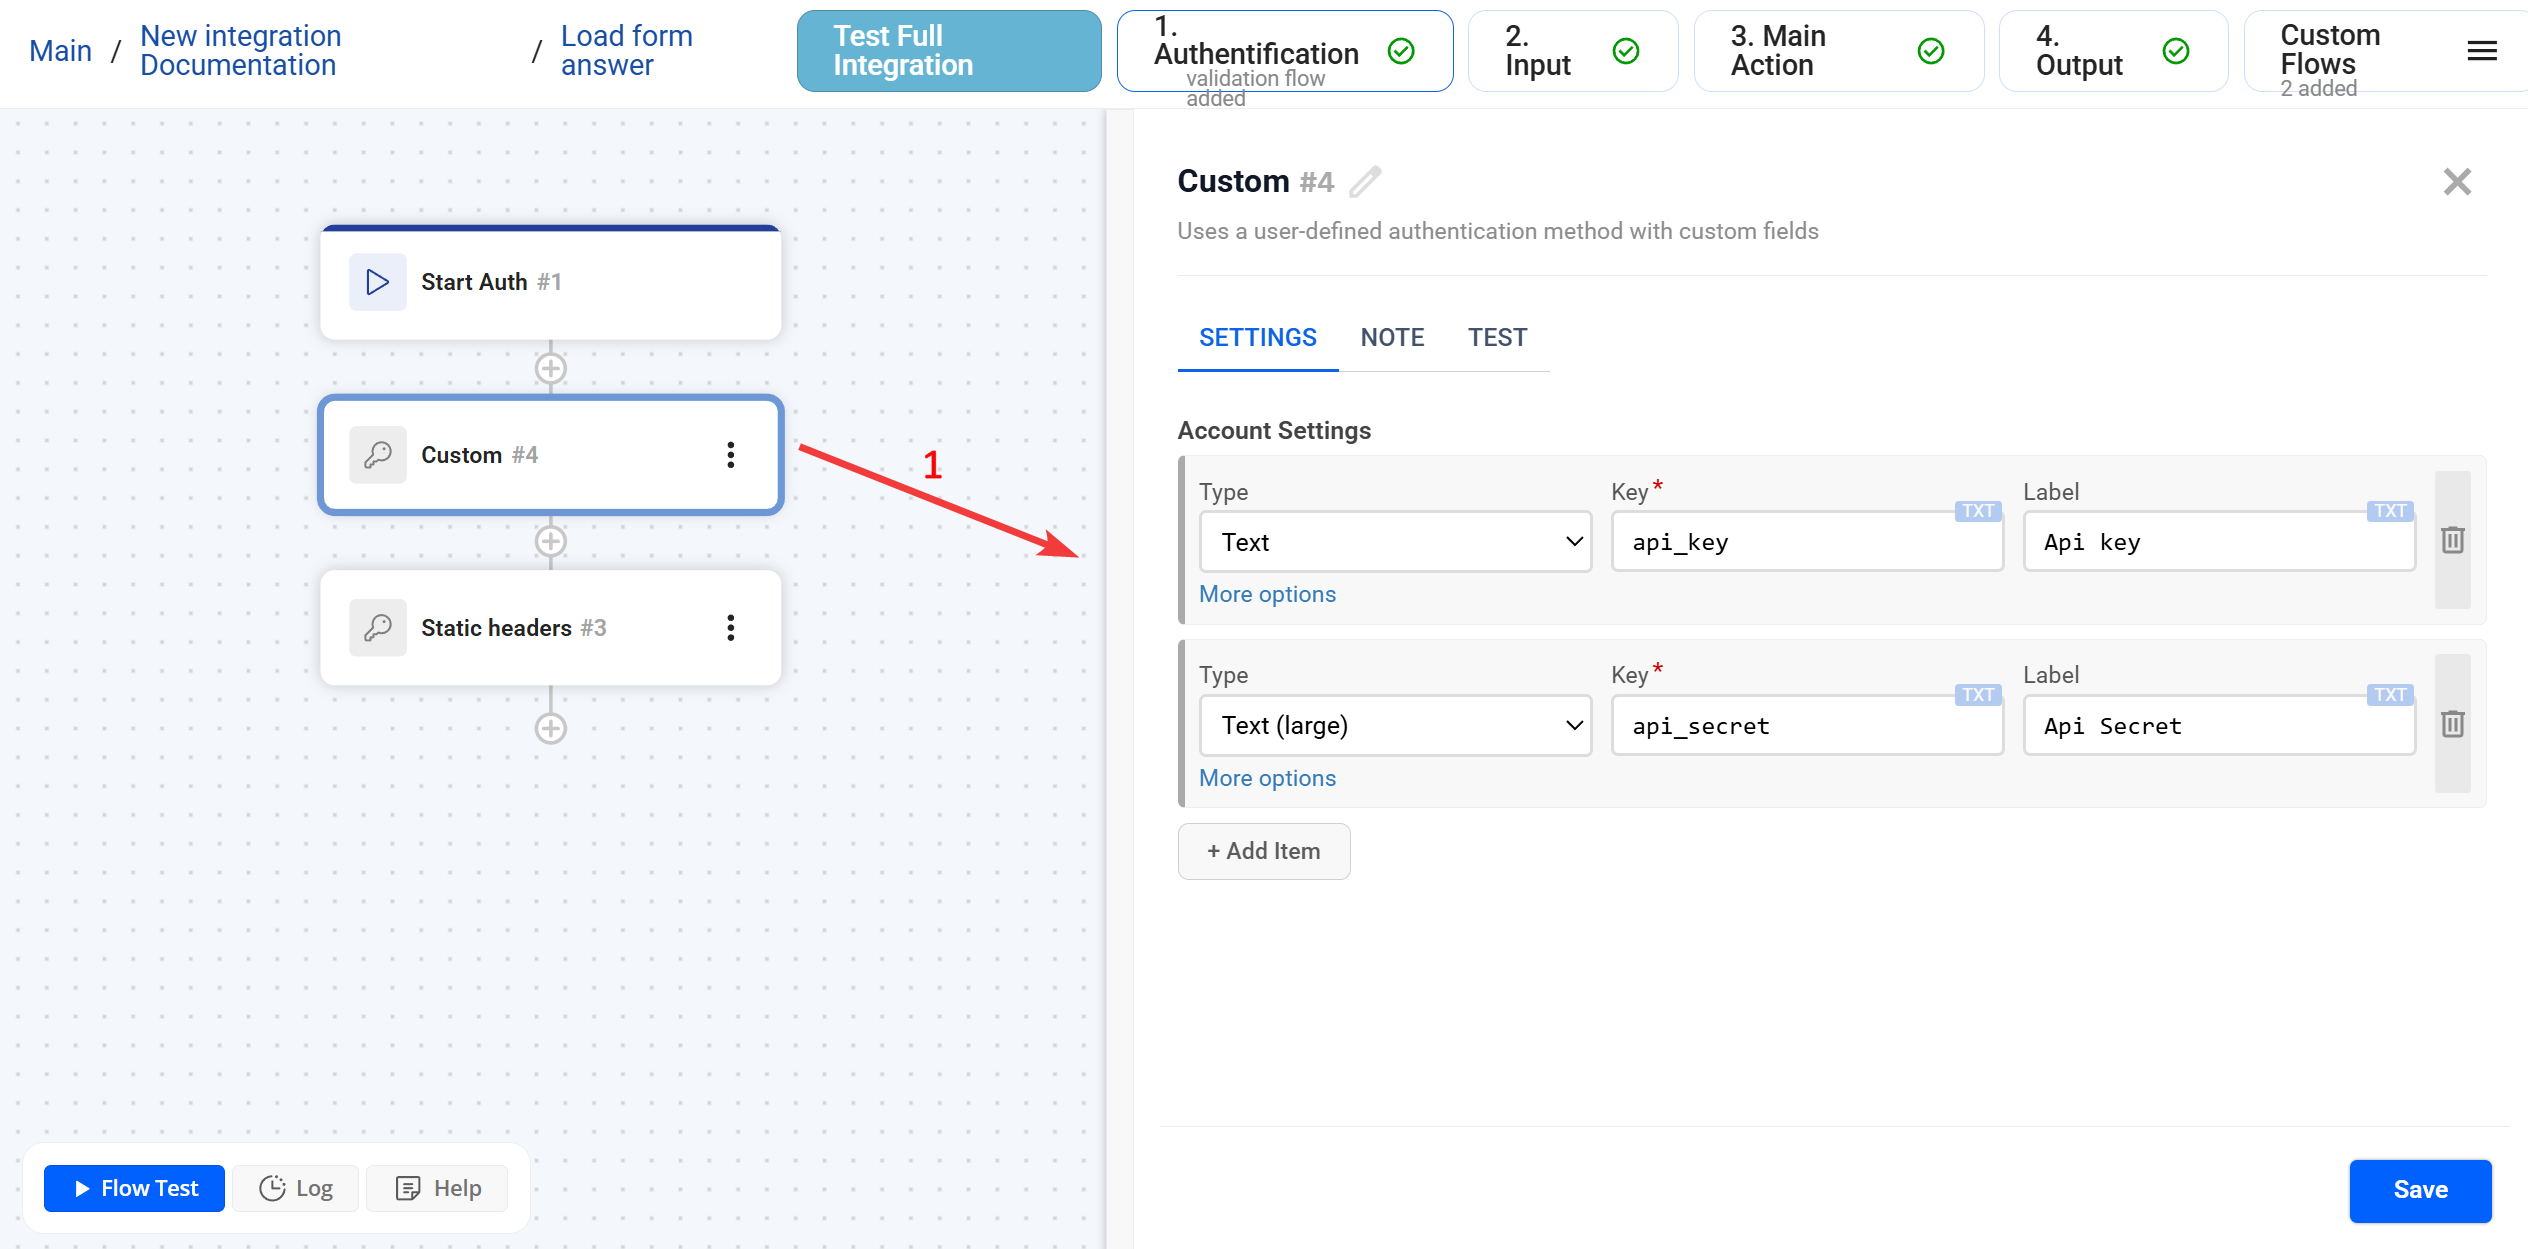The width and height of the screenshot is (2528, 1249).
Task: Open the Type dropdown showing Text
Action: point(1395,542)
